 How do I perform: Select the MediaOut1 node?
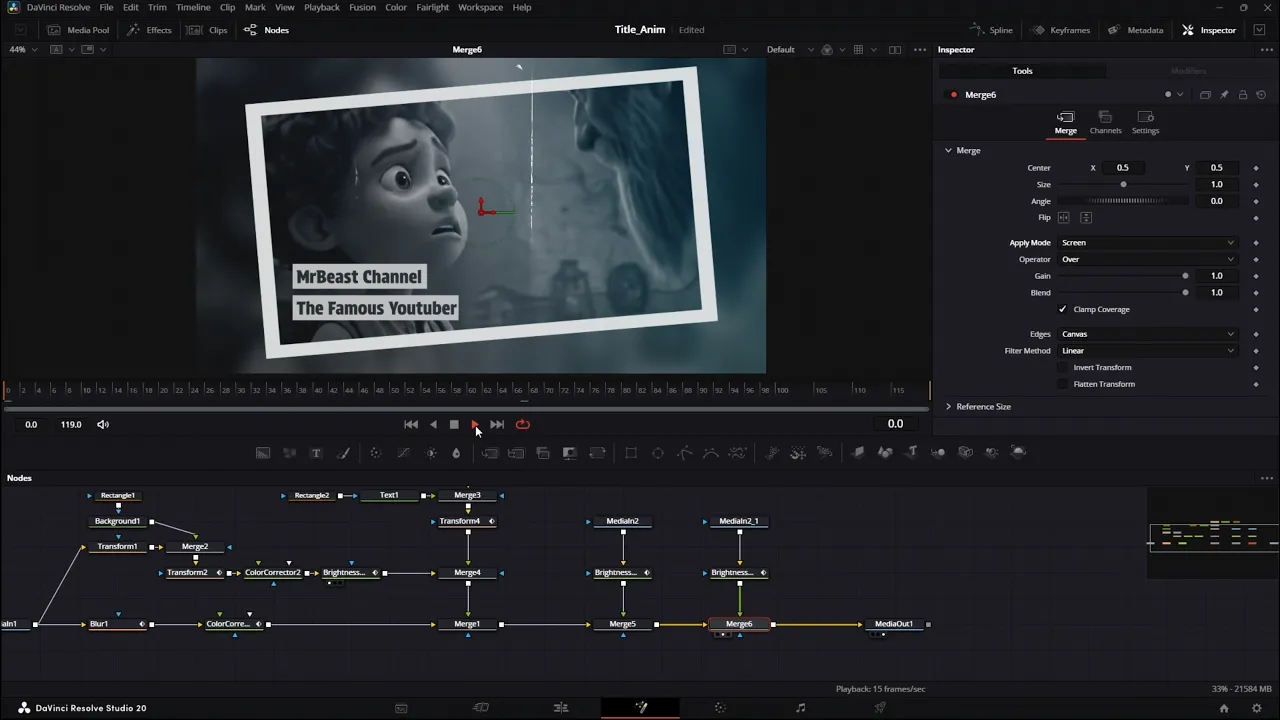[x=894, y=624]
